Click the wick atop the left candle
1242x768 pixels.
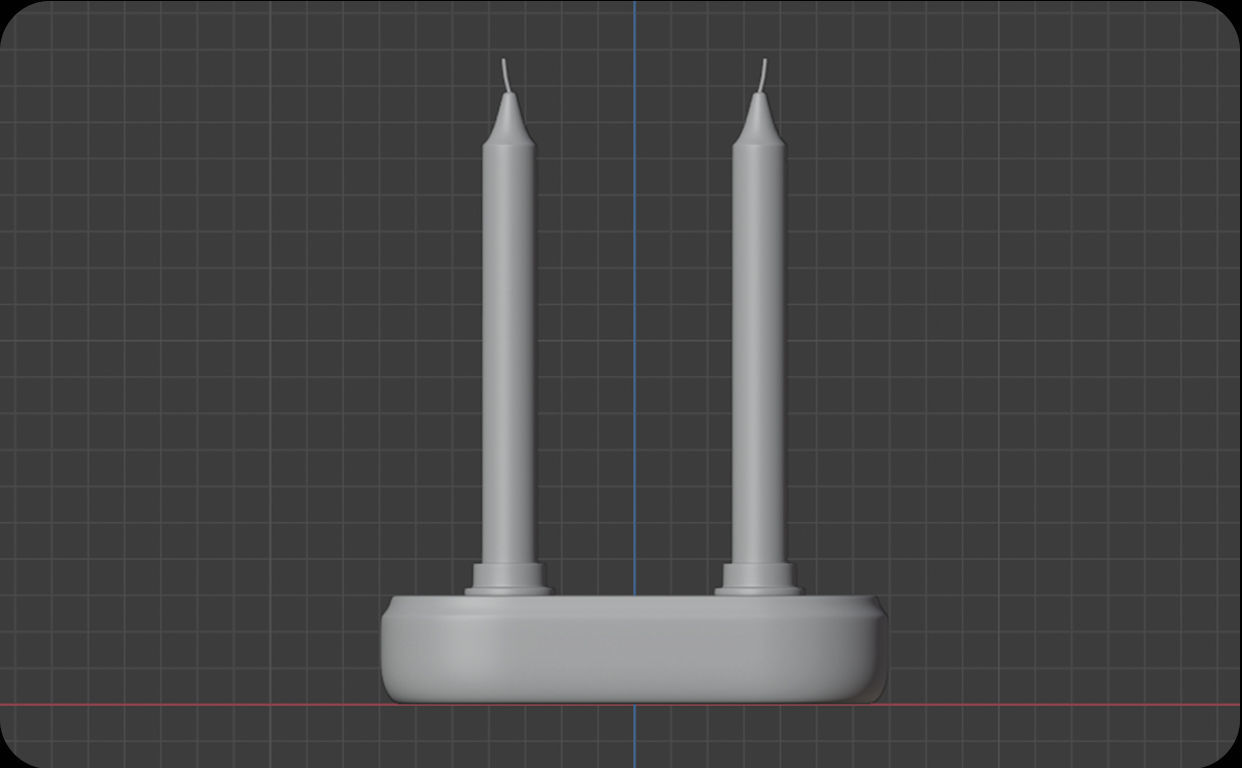[x=507, y=75]
